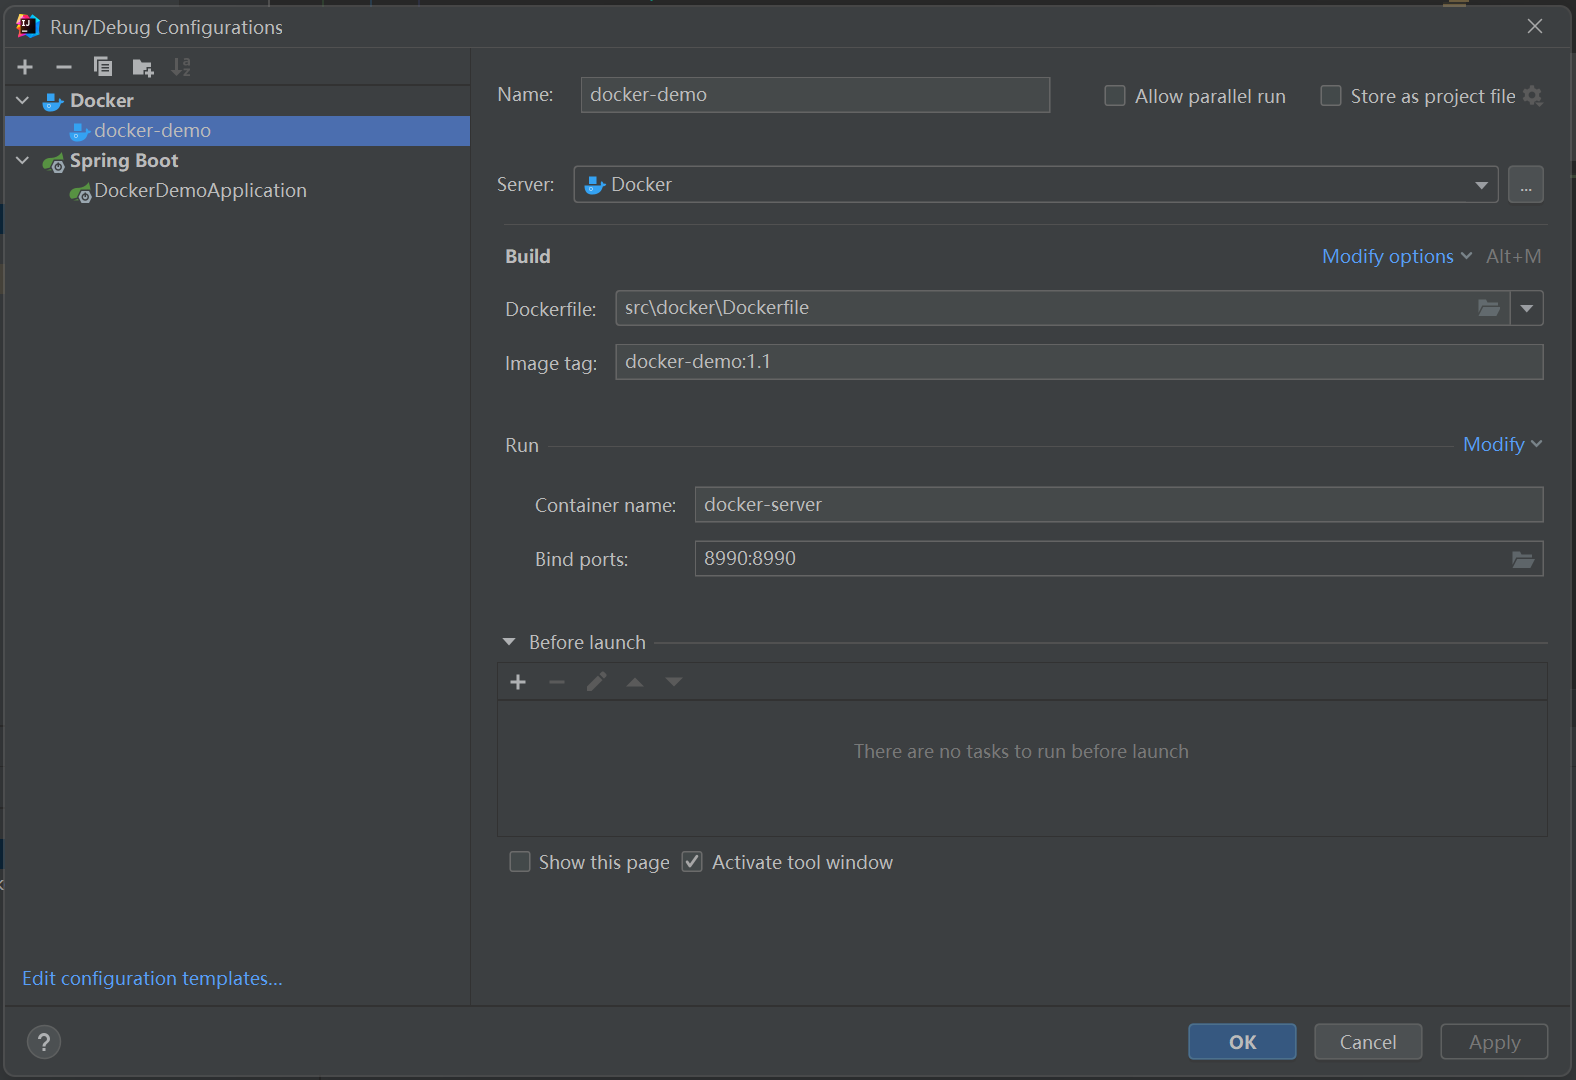Enable Allow parallel run
Viewport: 1576px width, 1080px height.
(x=1115, y=96)
